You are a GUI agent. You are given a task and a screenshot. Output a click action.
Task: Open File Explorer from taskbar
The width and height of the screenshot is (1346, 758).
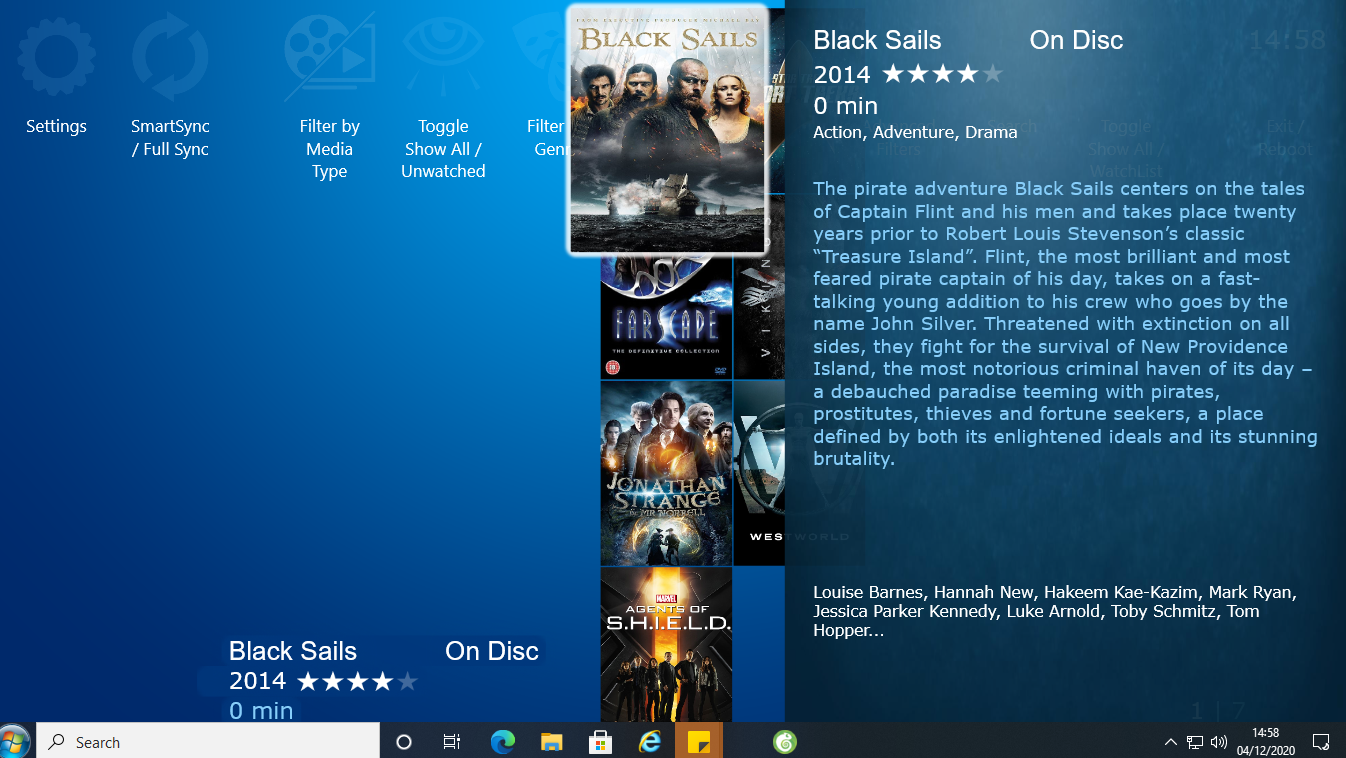coord(552,742)
